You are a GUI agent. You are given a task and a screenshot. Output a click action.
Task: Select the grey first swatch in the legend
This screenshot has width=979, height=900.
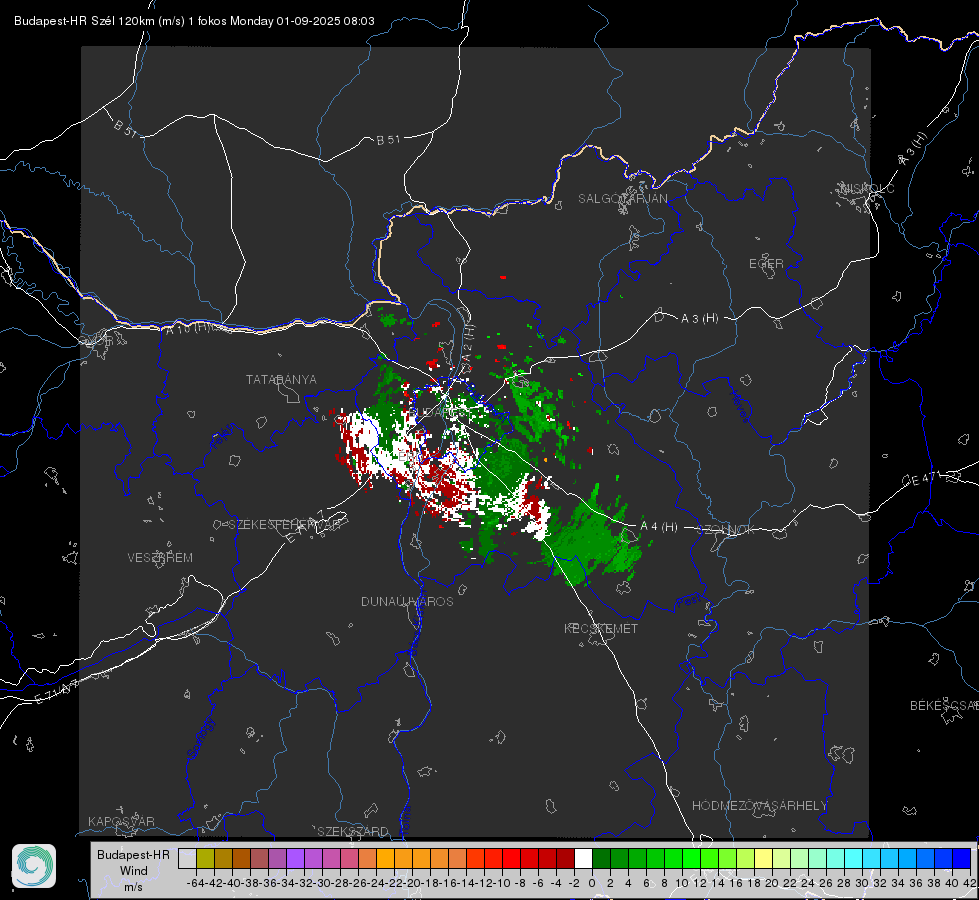coord(187,858)
